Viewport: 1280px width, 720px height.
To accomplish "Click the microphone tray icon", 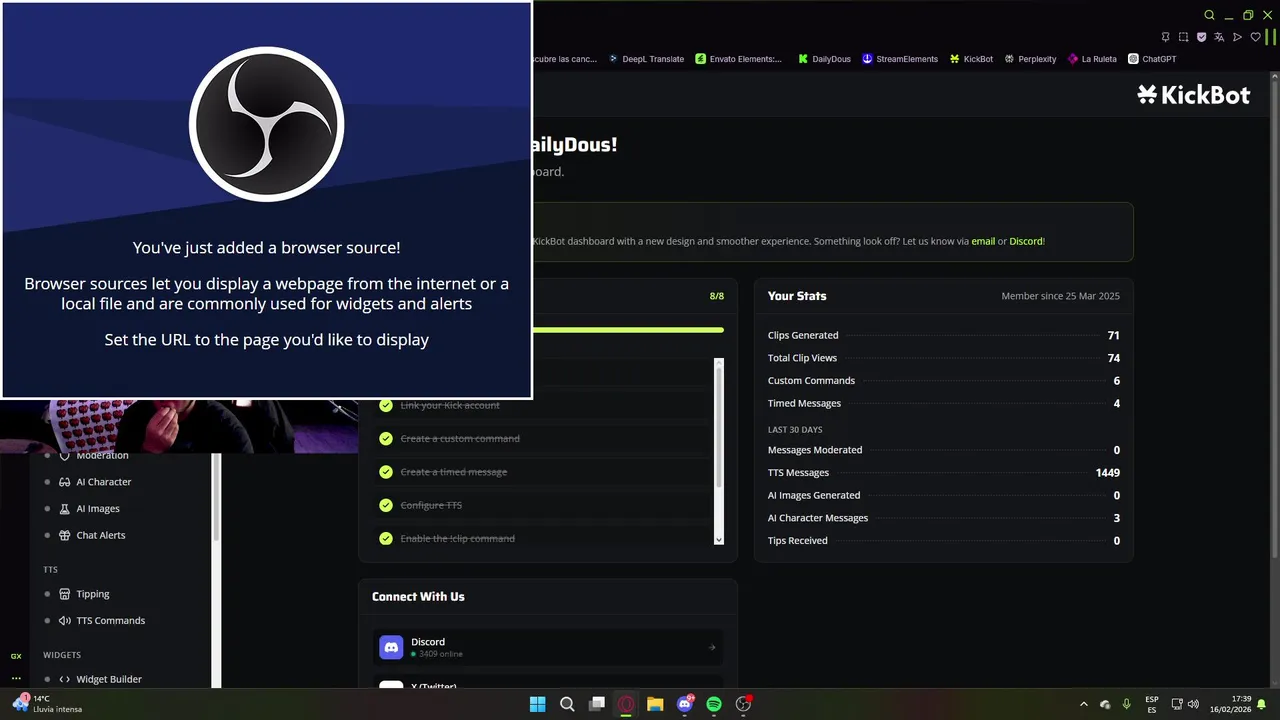I will (1127, 704).
